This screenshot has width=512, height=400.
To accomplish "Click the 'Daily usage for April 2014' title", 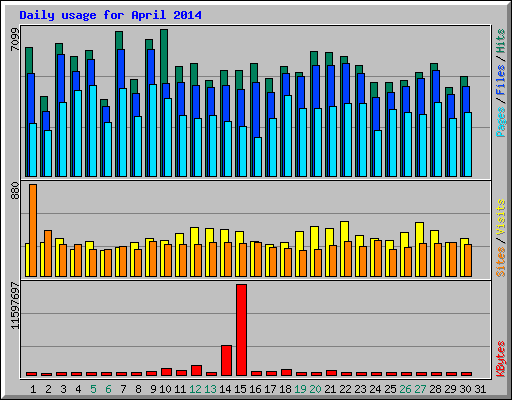I will [x=110, y=15].
